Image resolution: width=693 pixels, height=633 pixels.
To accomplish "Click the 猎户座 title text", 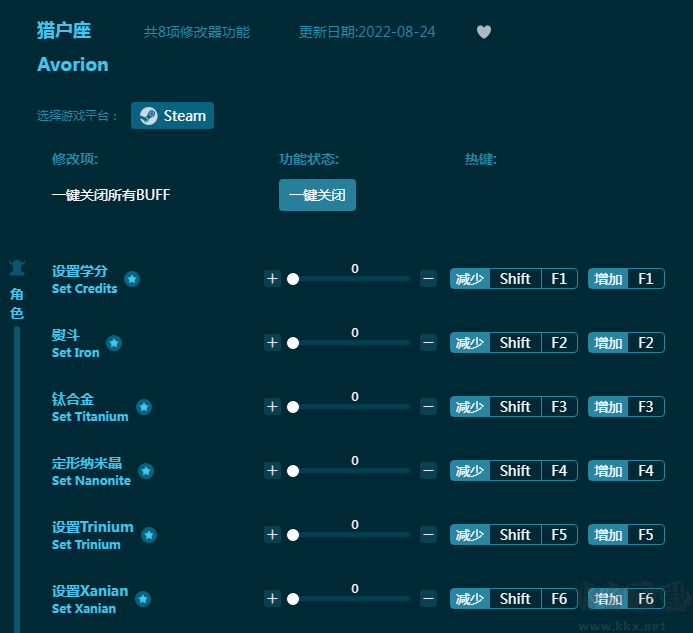I will pyautogui.click(x=64, y=31).
